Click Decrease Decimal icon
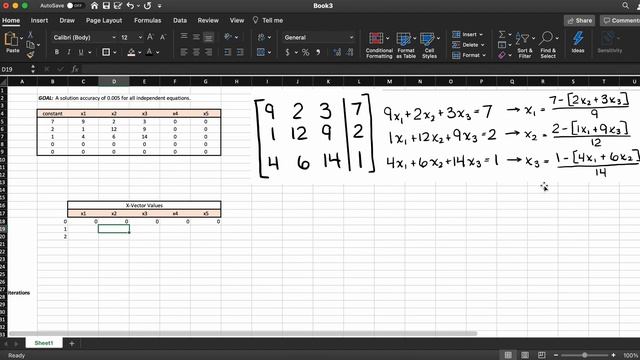Screen dimensions: 640x360 pyautogui.click(x=349, y=52)
